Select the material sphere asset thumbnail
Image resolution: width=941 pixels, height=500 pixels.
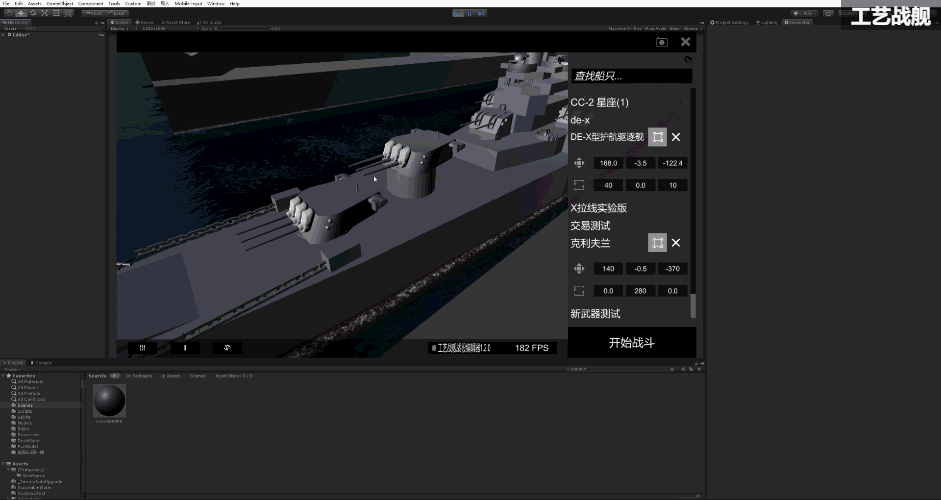tap(109, 402)
